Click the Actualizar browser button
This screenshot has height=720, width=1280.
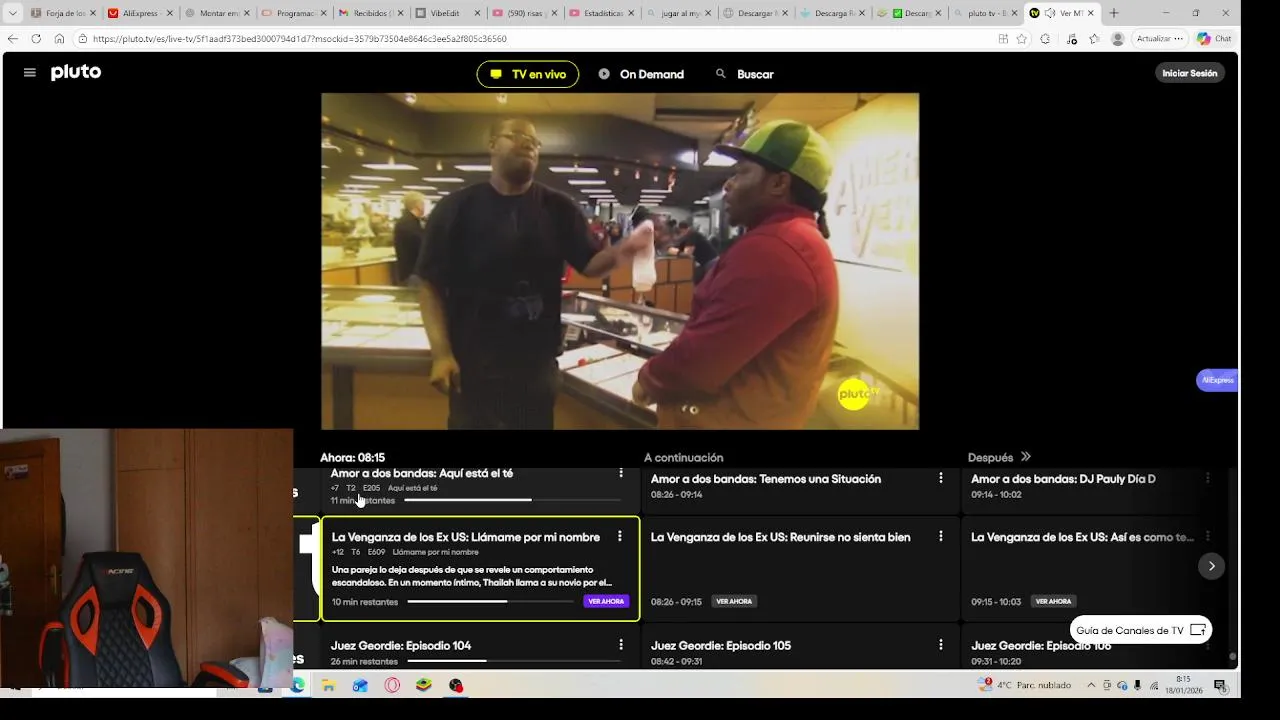pyautogui.click(x=1159, y=38)
